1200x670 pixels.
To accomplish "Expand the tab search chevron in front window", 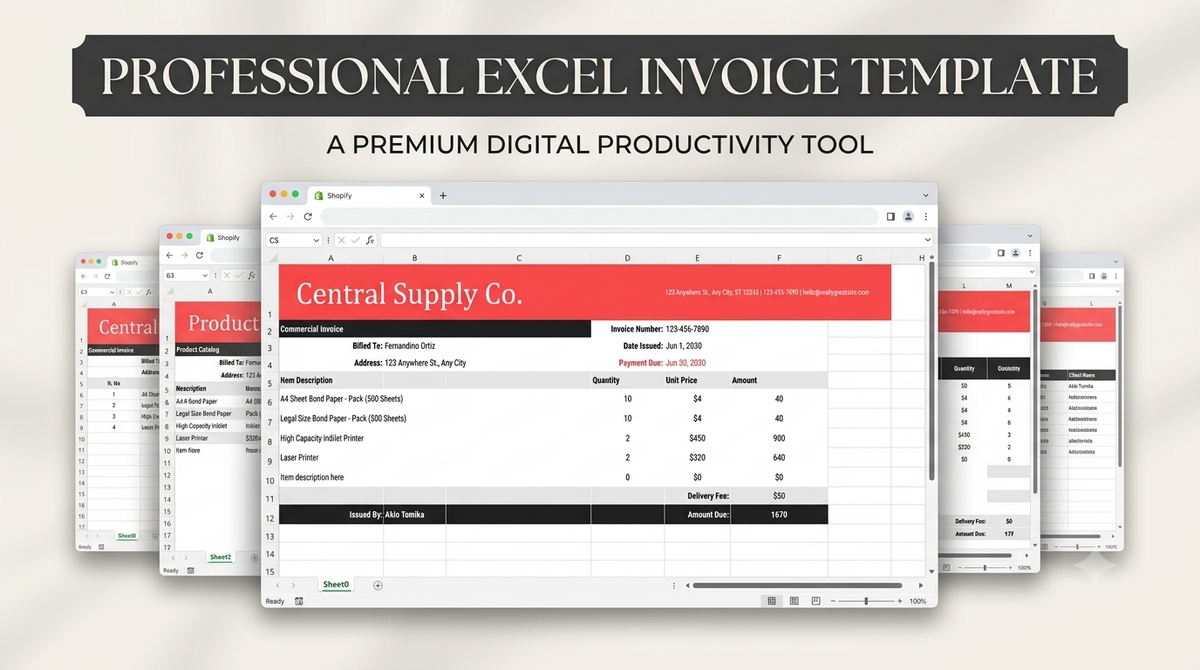I will [x=924, y=195].
